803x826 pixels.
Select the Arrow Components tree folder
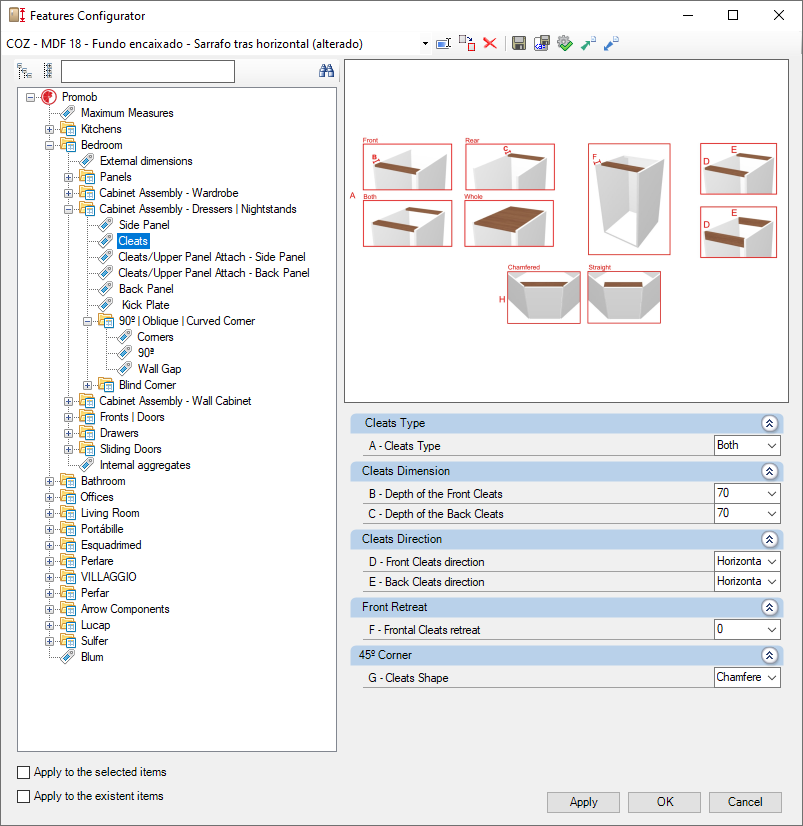[125, 609]
